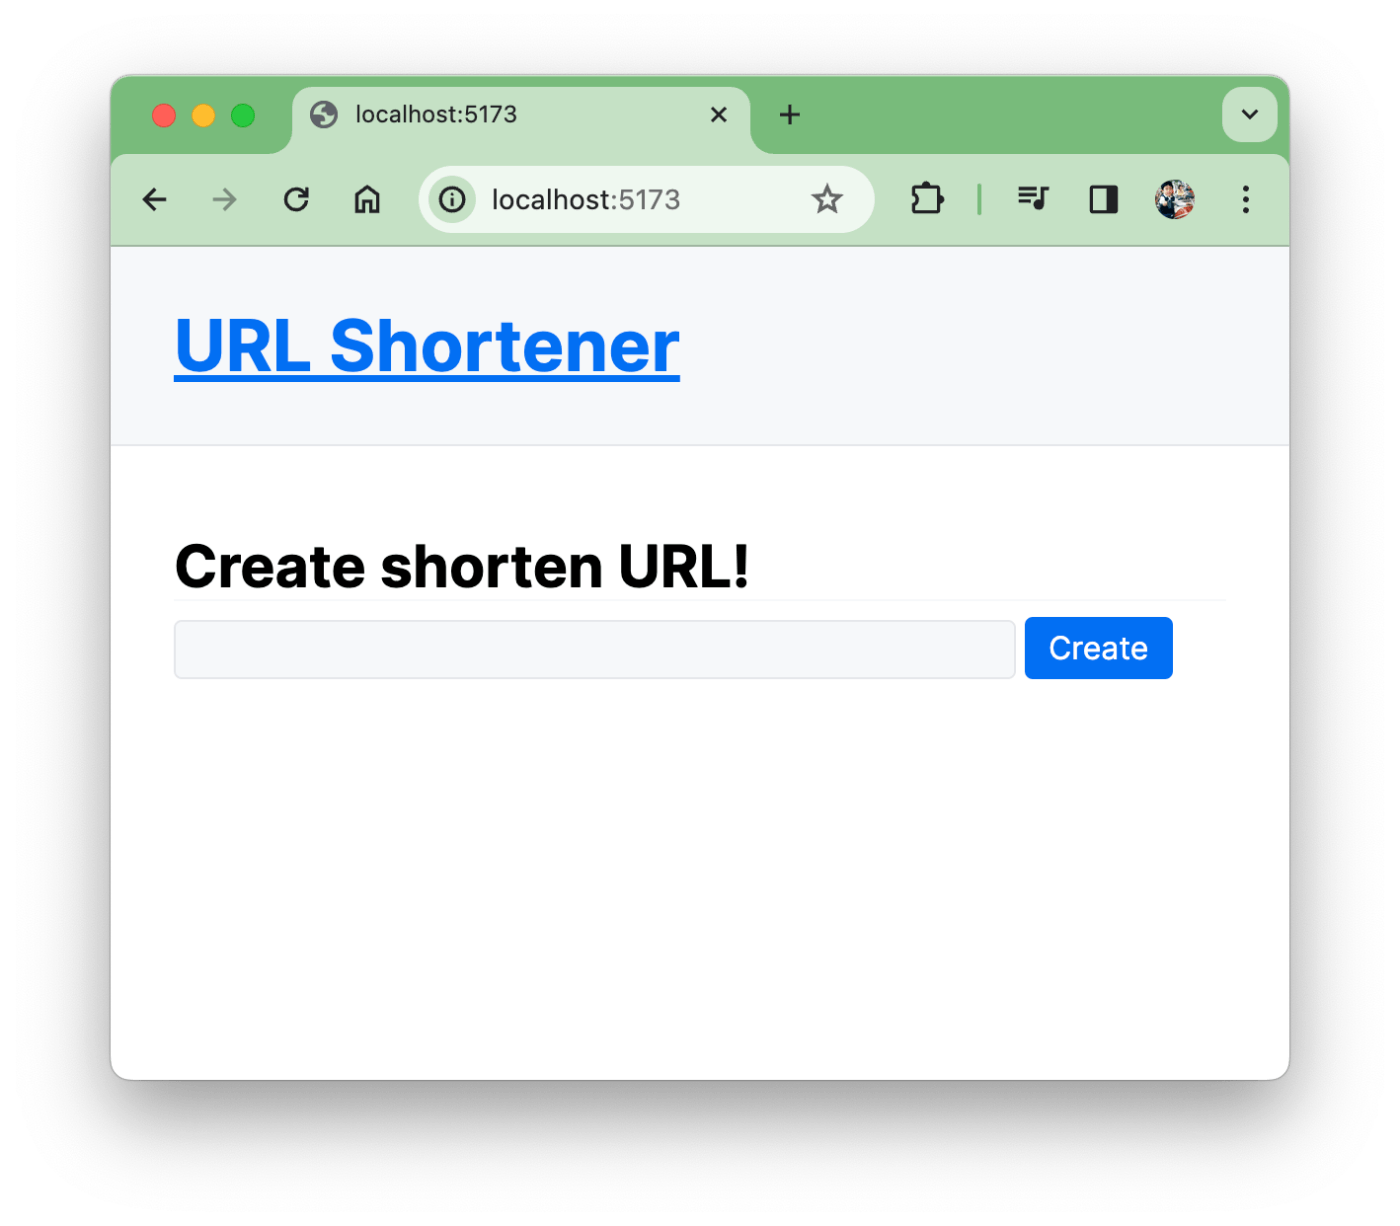
Task: Open the three-dot Chrome menu
Action: click(x=1246, y=199)
